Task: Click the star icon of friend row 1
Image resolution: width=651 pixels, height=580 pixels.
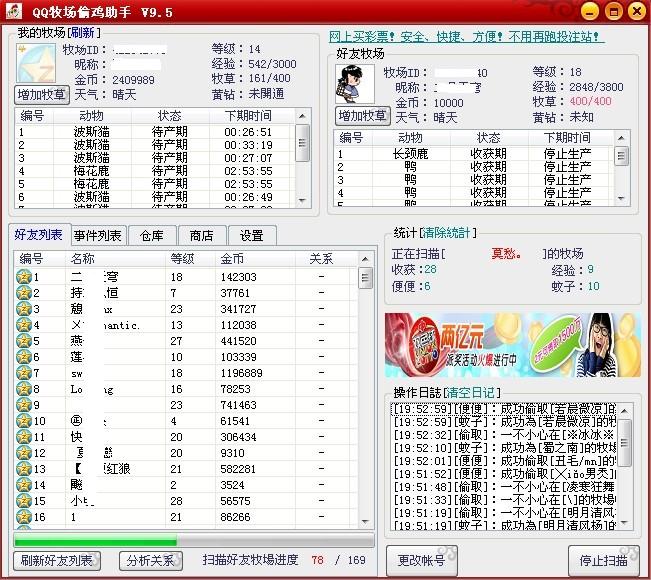Action: pos(24,277)
